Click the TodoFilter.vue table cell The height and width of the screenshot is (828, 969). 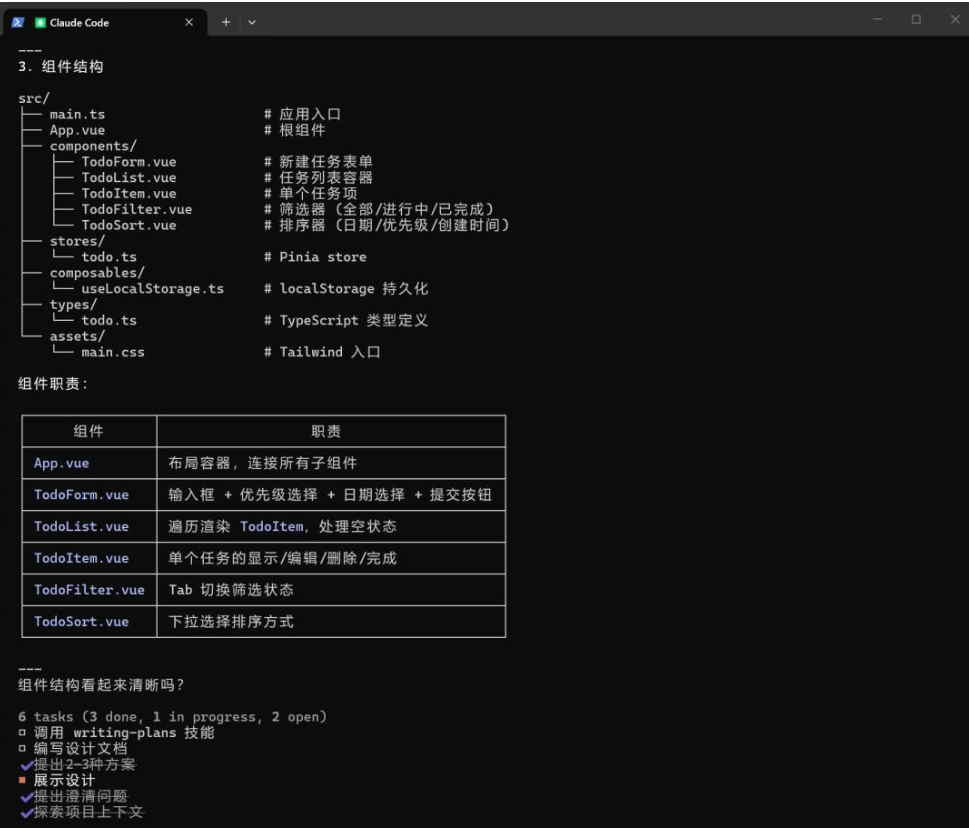[90, 590]
